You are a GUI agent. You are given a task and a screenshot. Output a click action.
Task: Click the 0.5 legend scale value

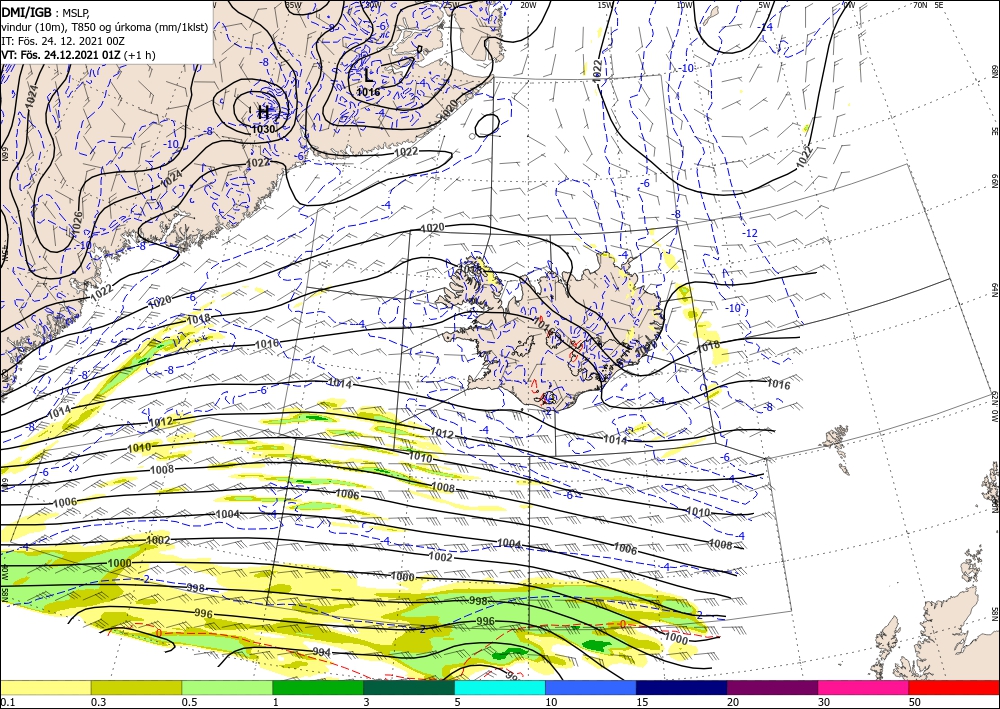tap(189, 702)
